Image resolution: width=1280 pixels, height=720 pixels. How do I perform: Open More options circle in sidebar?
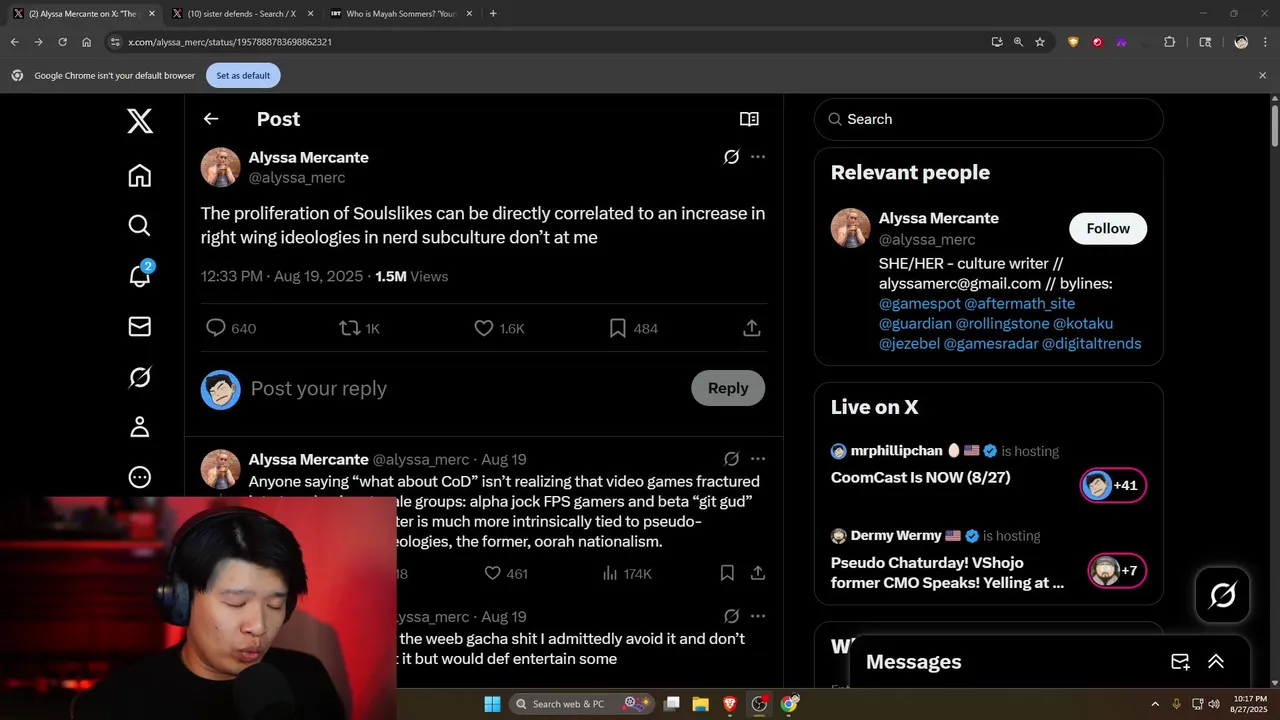point(140,477)
